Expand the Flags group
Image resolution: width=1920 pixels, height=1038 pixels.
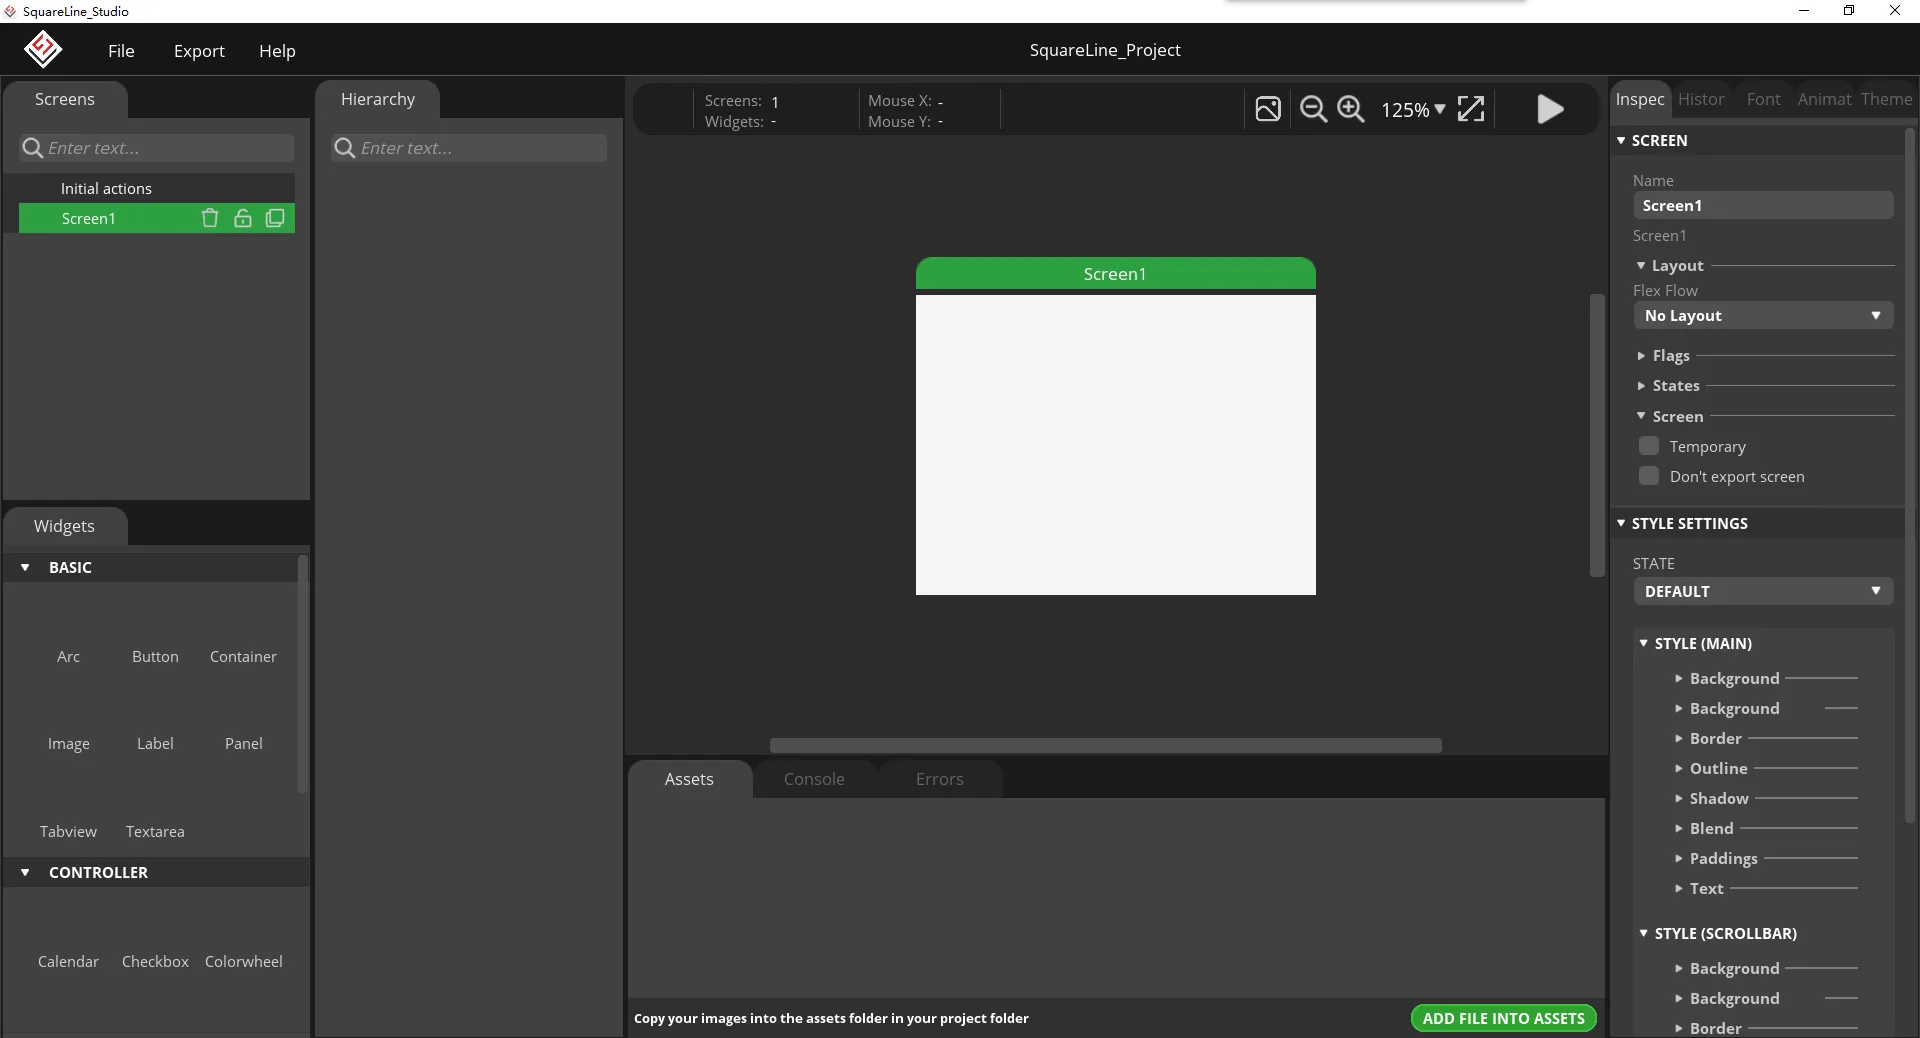1641,356
